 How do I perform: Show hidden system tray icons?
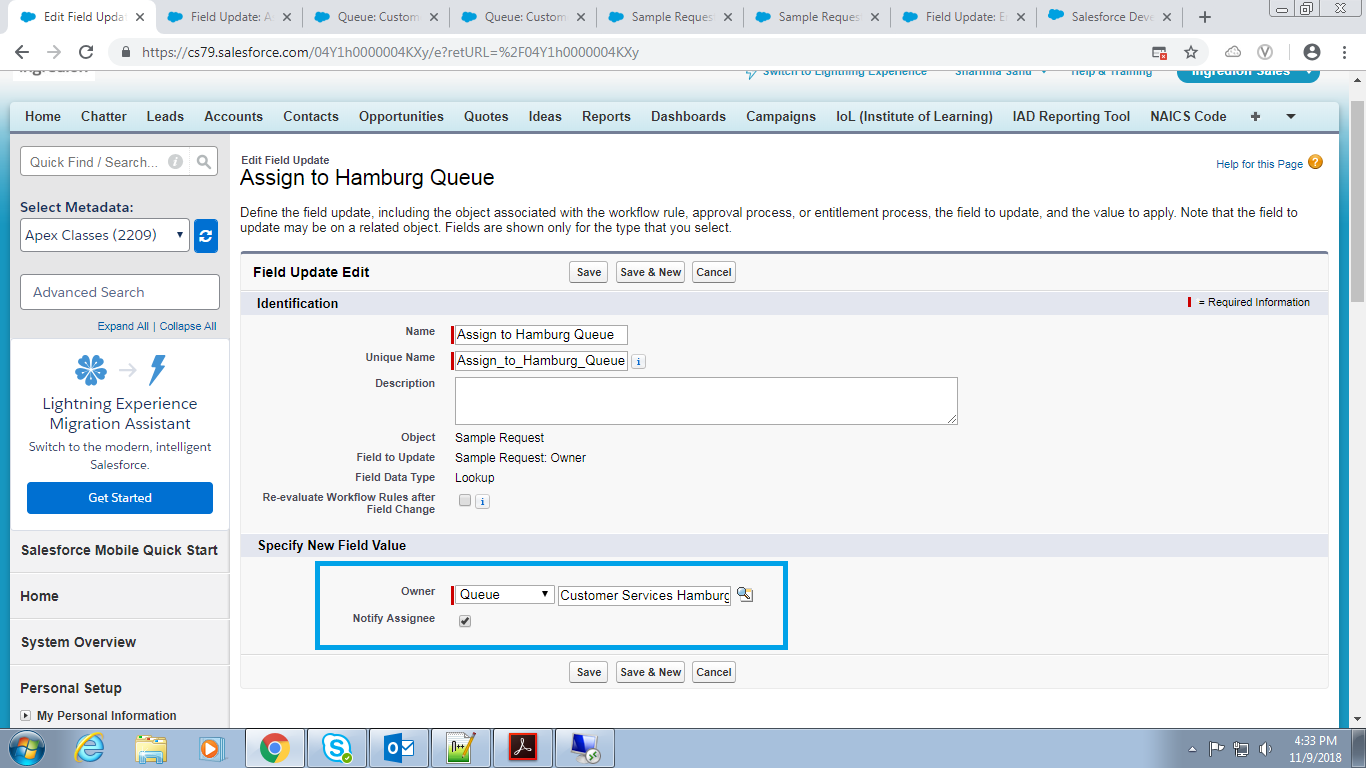click(x=1192, y=748)
